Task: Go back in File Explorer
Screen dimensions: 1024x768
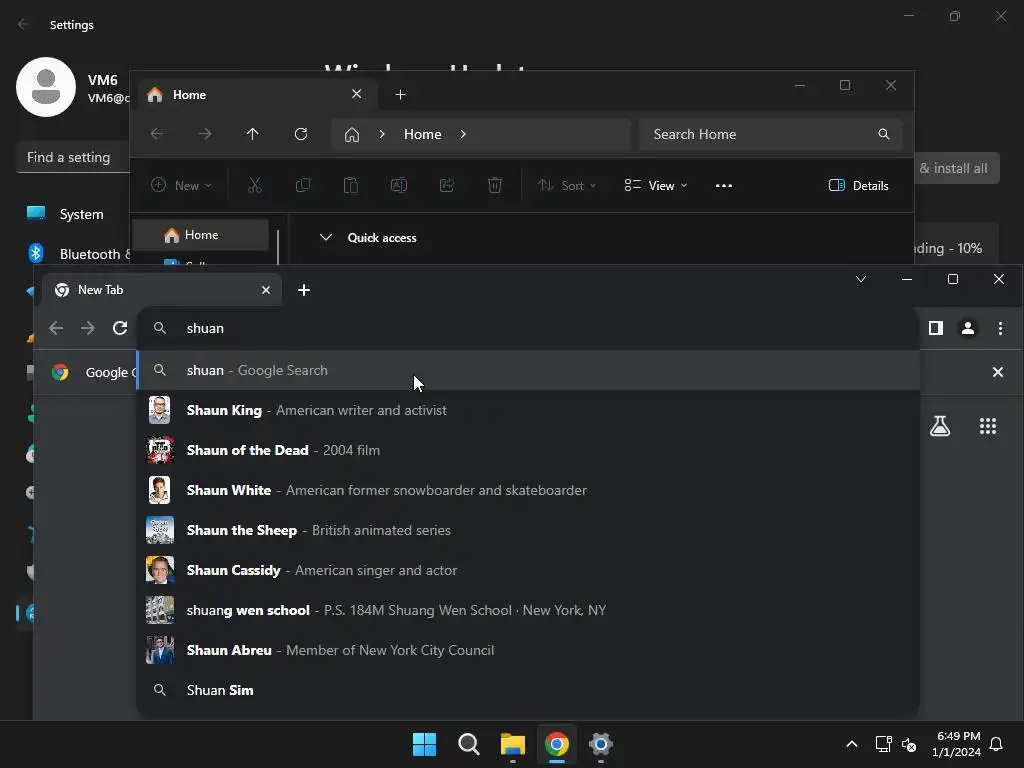Action: 157,134
